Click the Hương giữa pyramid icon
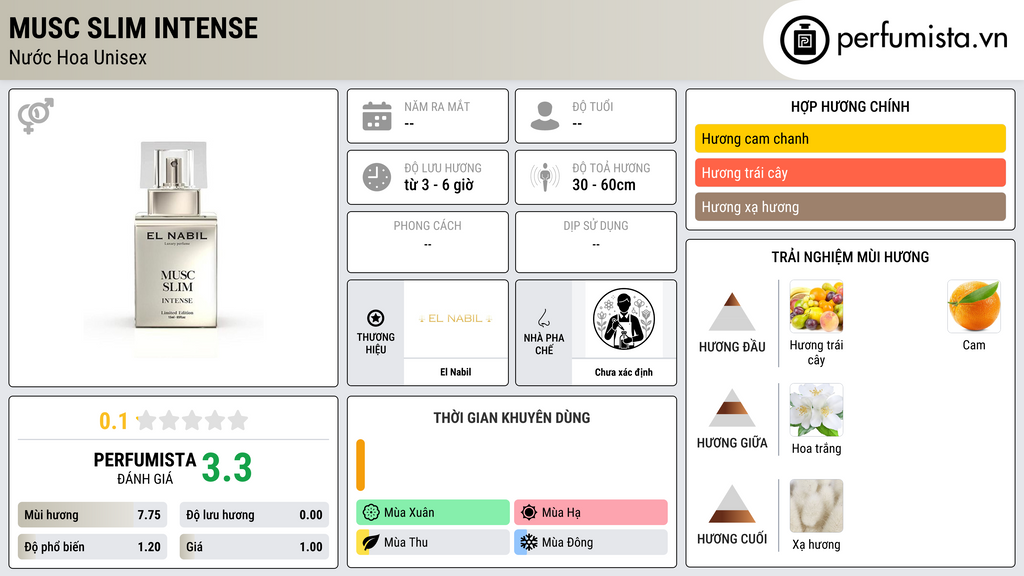 (732, 408)
